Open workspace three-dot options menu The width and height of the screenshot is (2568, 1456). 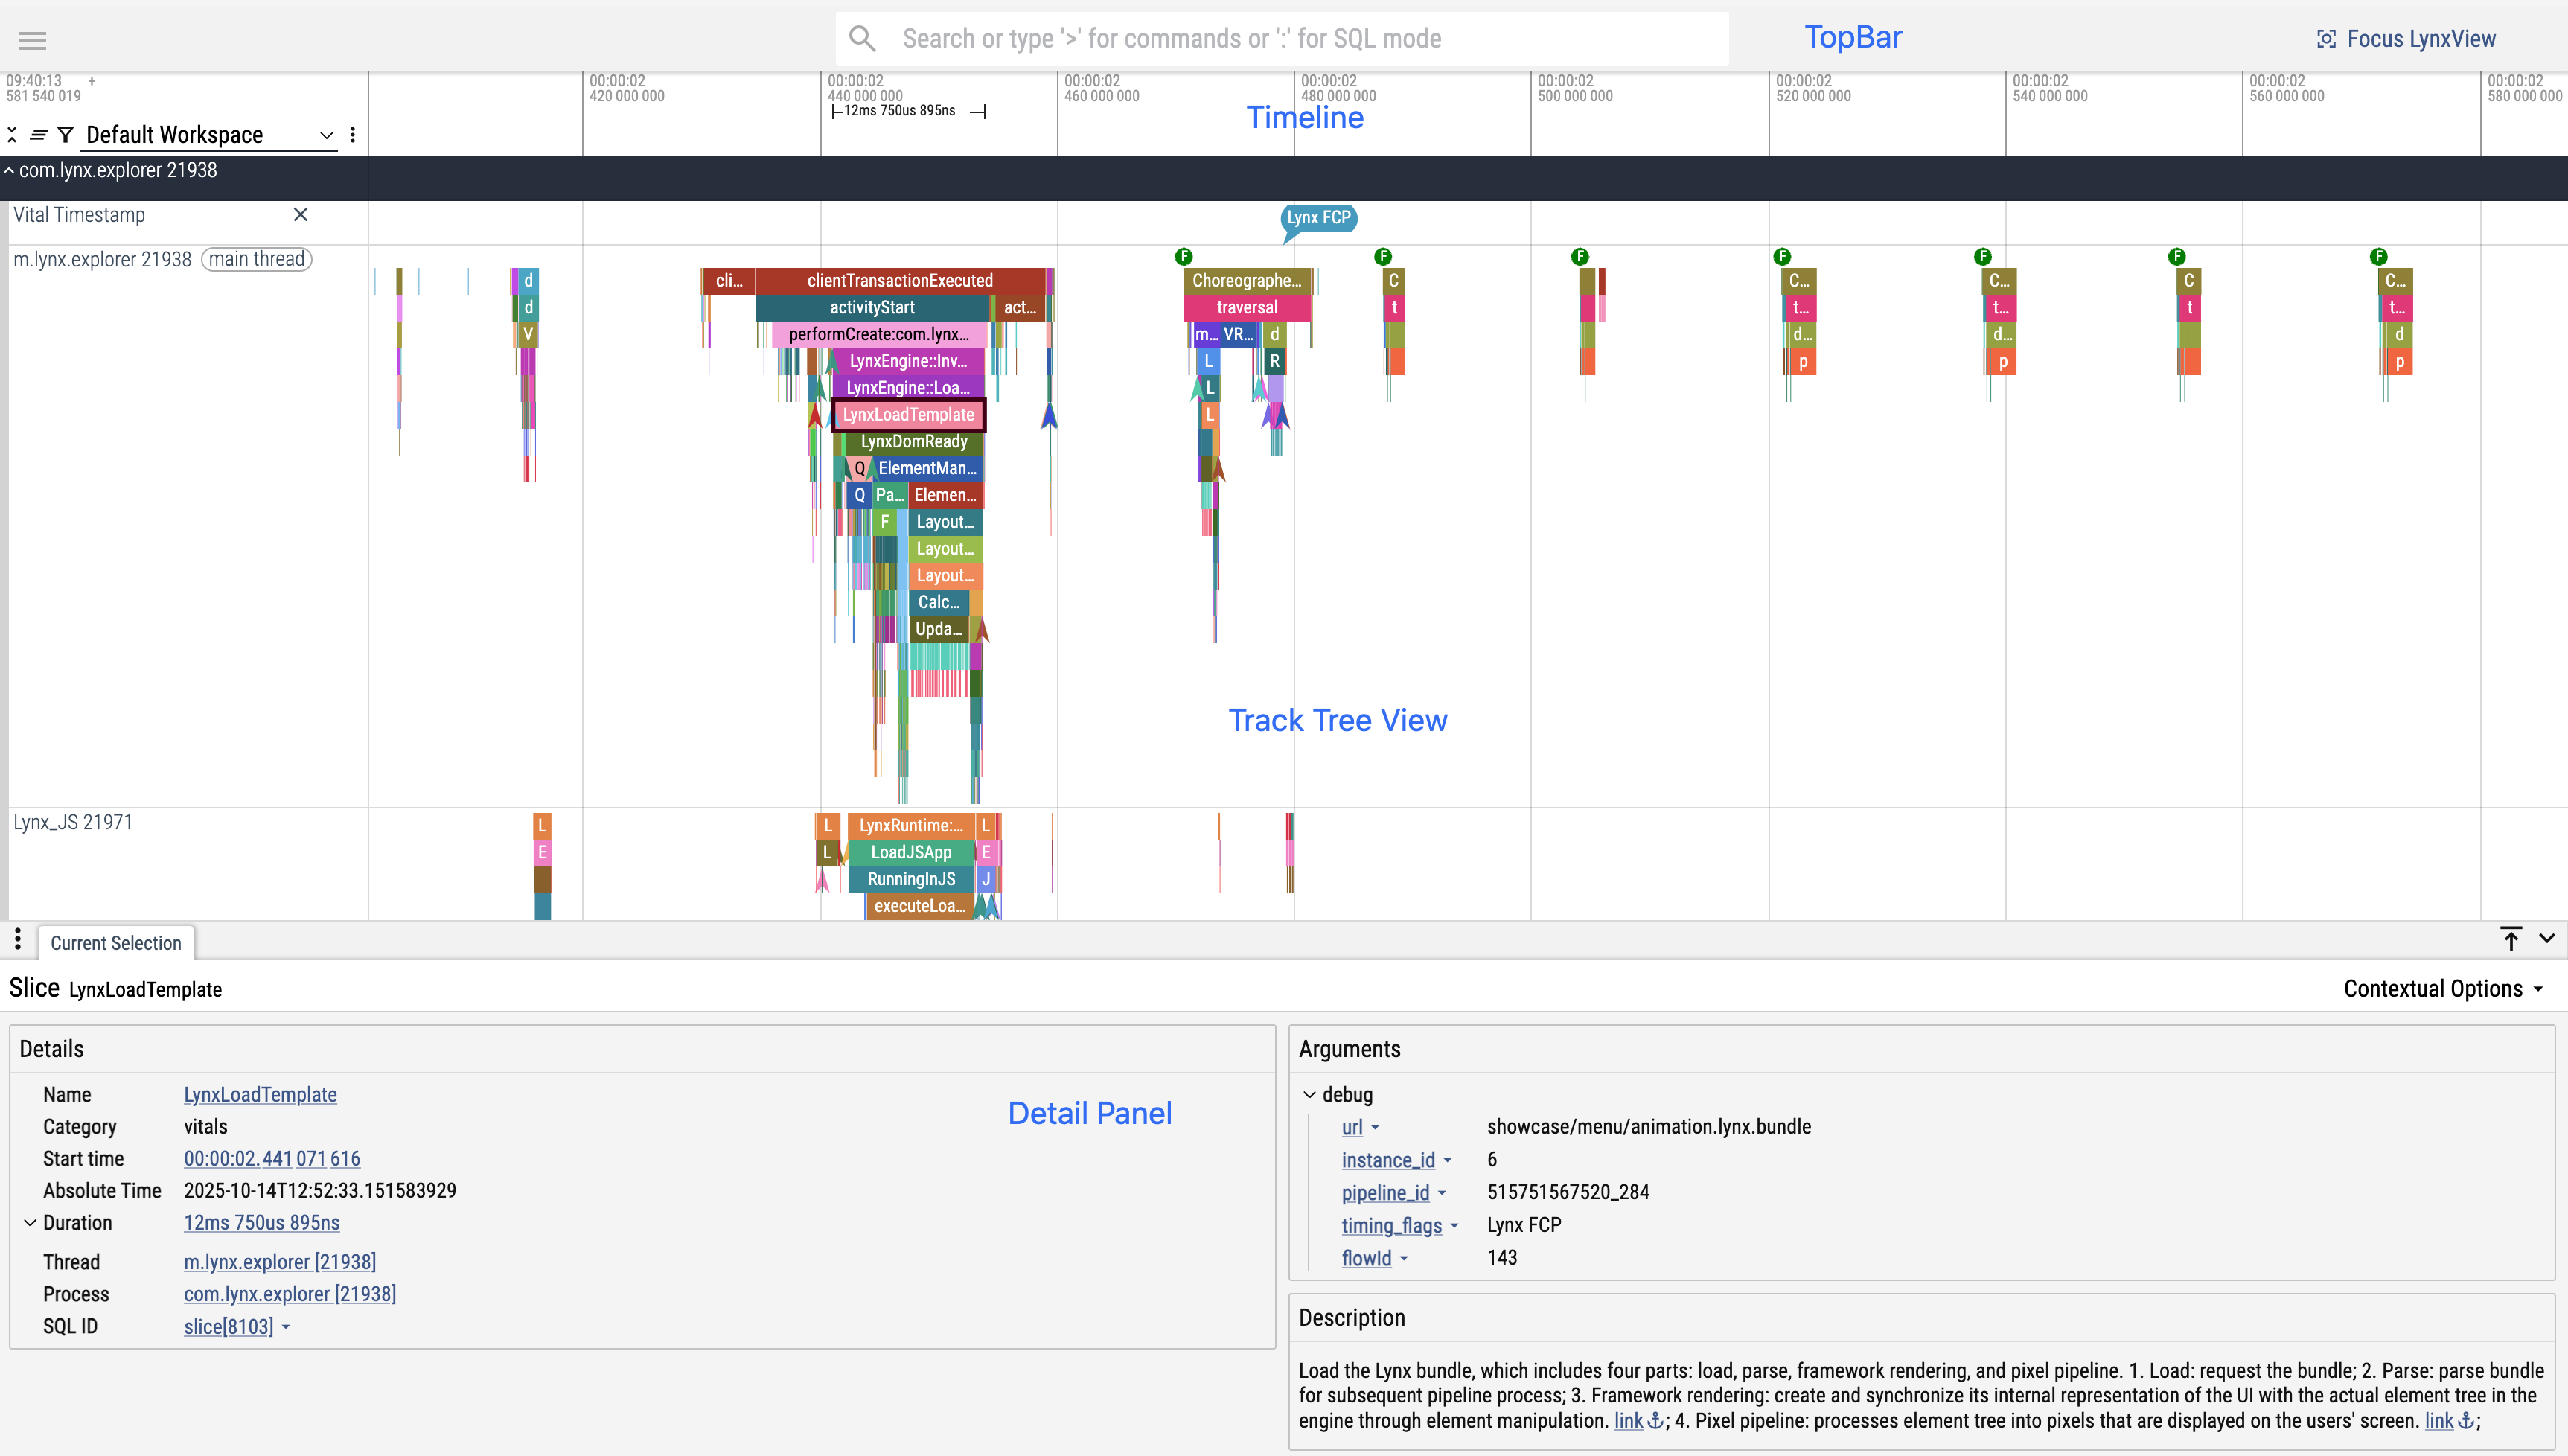coord(353,135)
